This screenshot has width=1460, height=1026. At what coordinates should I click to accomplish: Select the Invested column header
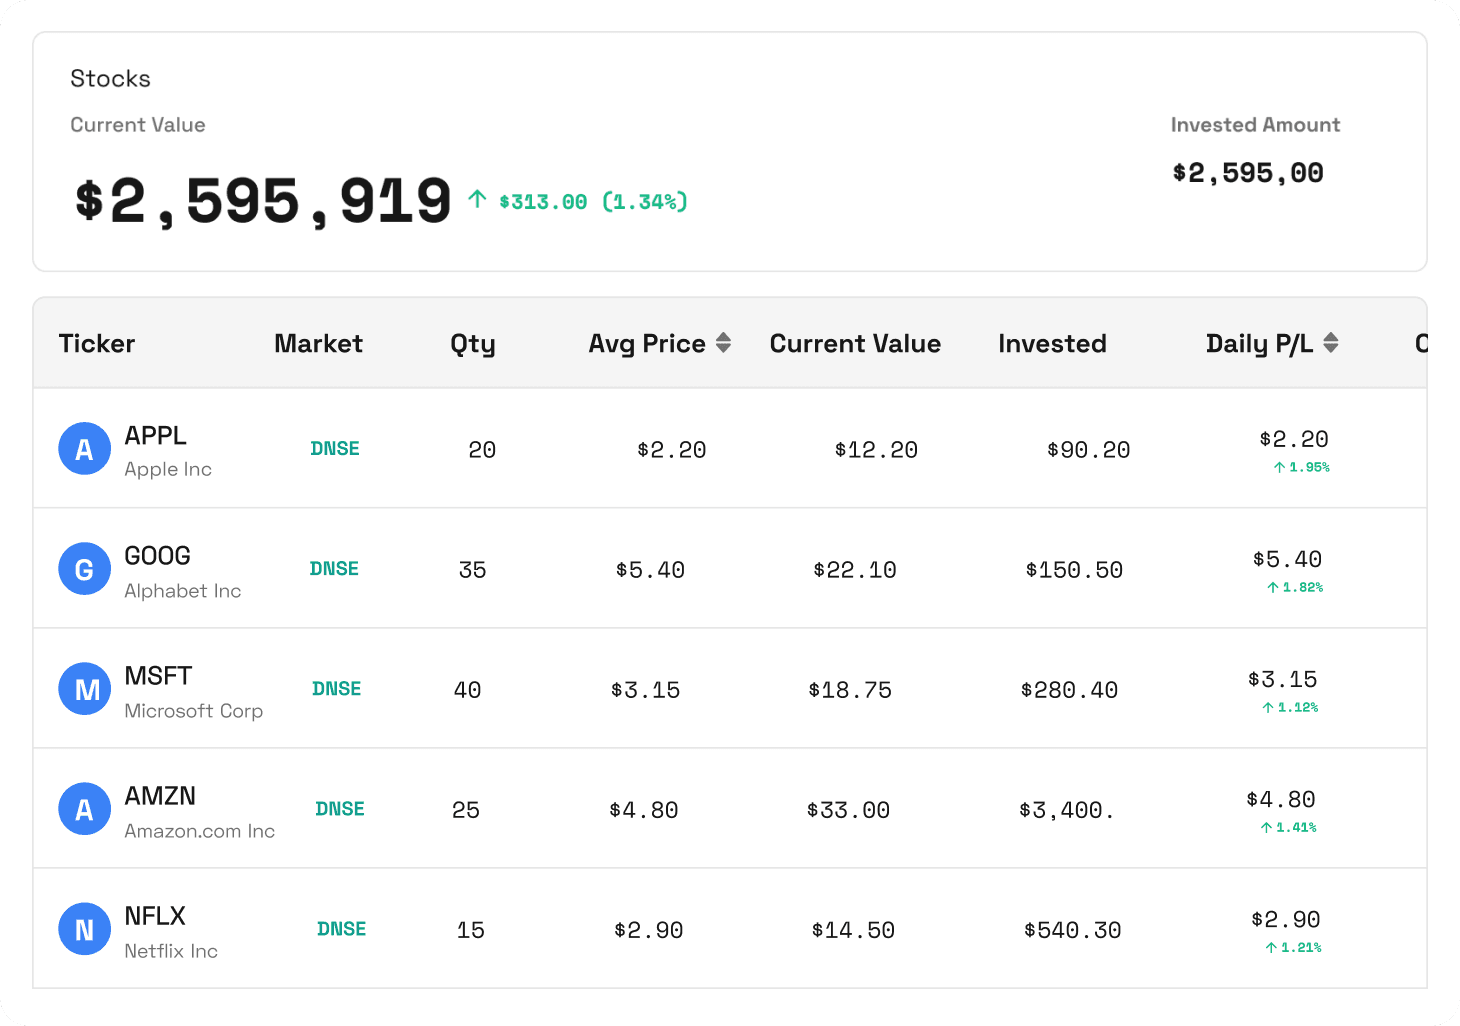[1051, 343]
